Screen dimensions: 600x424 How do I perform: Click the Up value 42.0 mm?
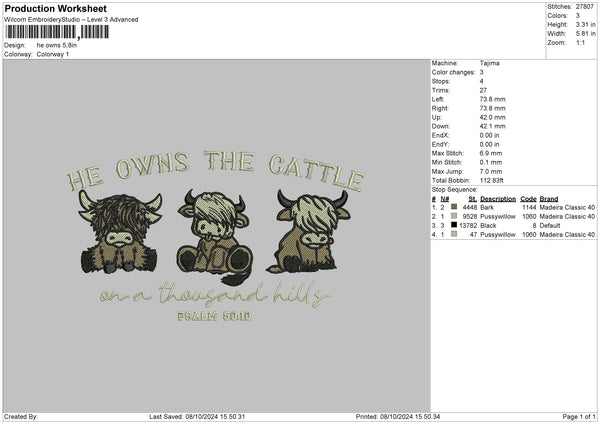point(492,117)
